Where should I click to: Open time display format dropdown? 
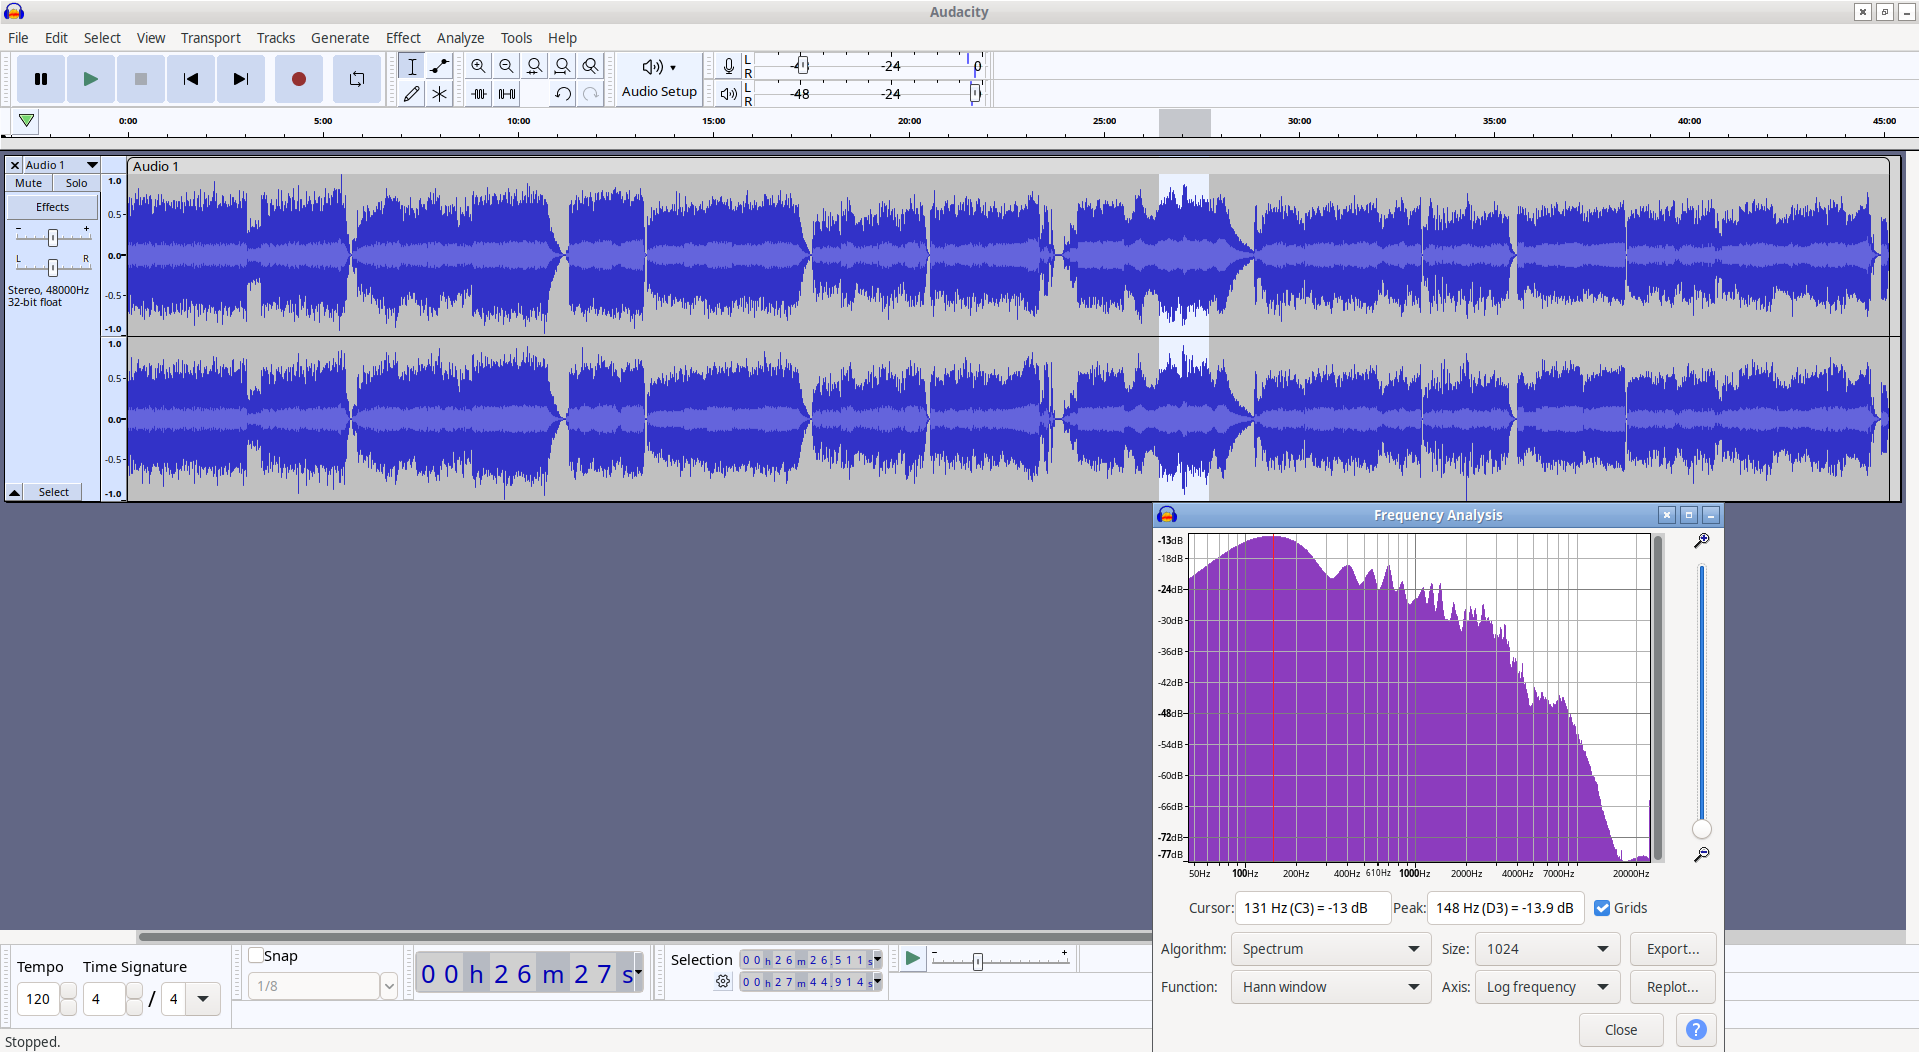[x=638, y=972]
